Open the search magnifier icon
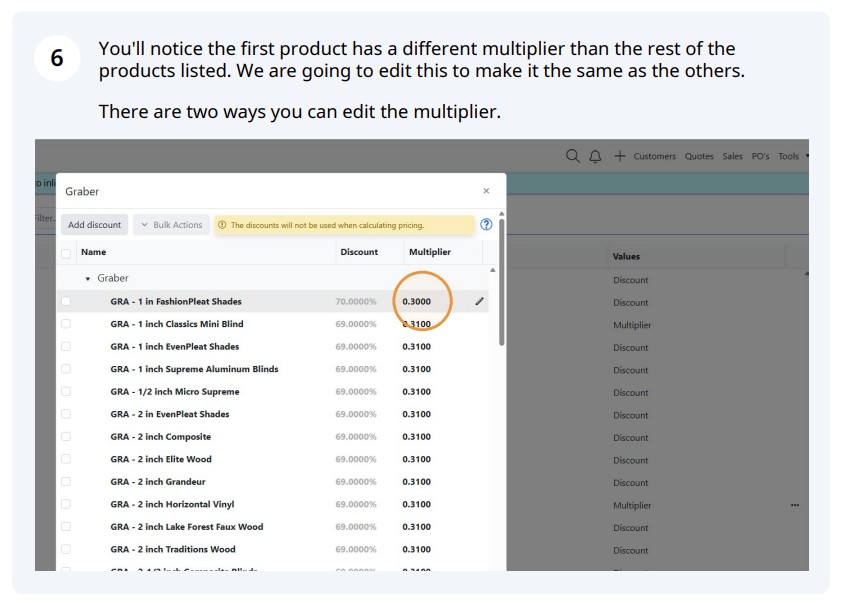Screen dimensions: 848x601 pos(573,156)
